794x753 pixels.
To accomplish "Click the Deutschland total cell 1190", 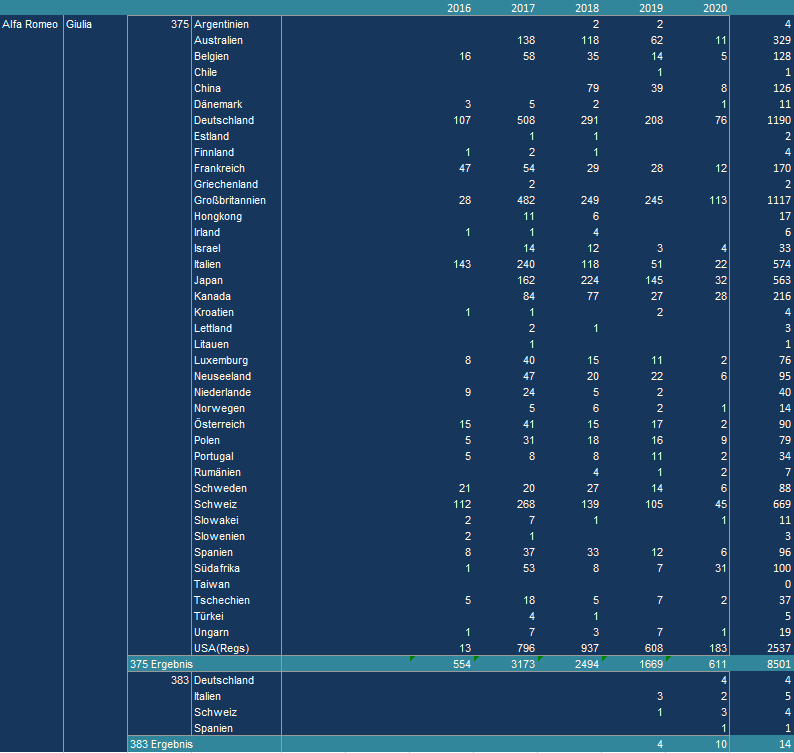I will click(777, 120).
